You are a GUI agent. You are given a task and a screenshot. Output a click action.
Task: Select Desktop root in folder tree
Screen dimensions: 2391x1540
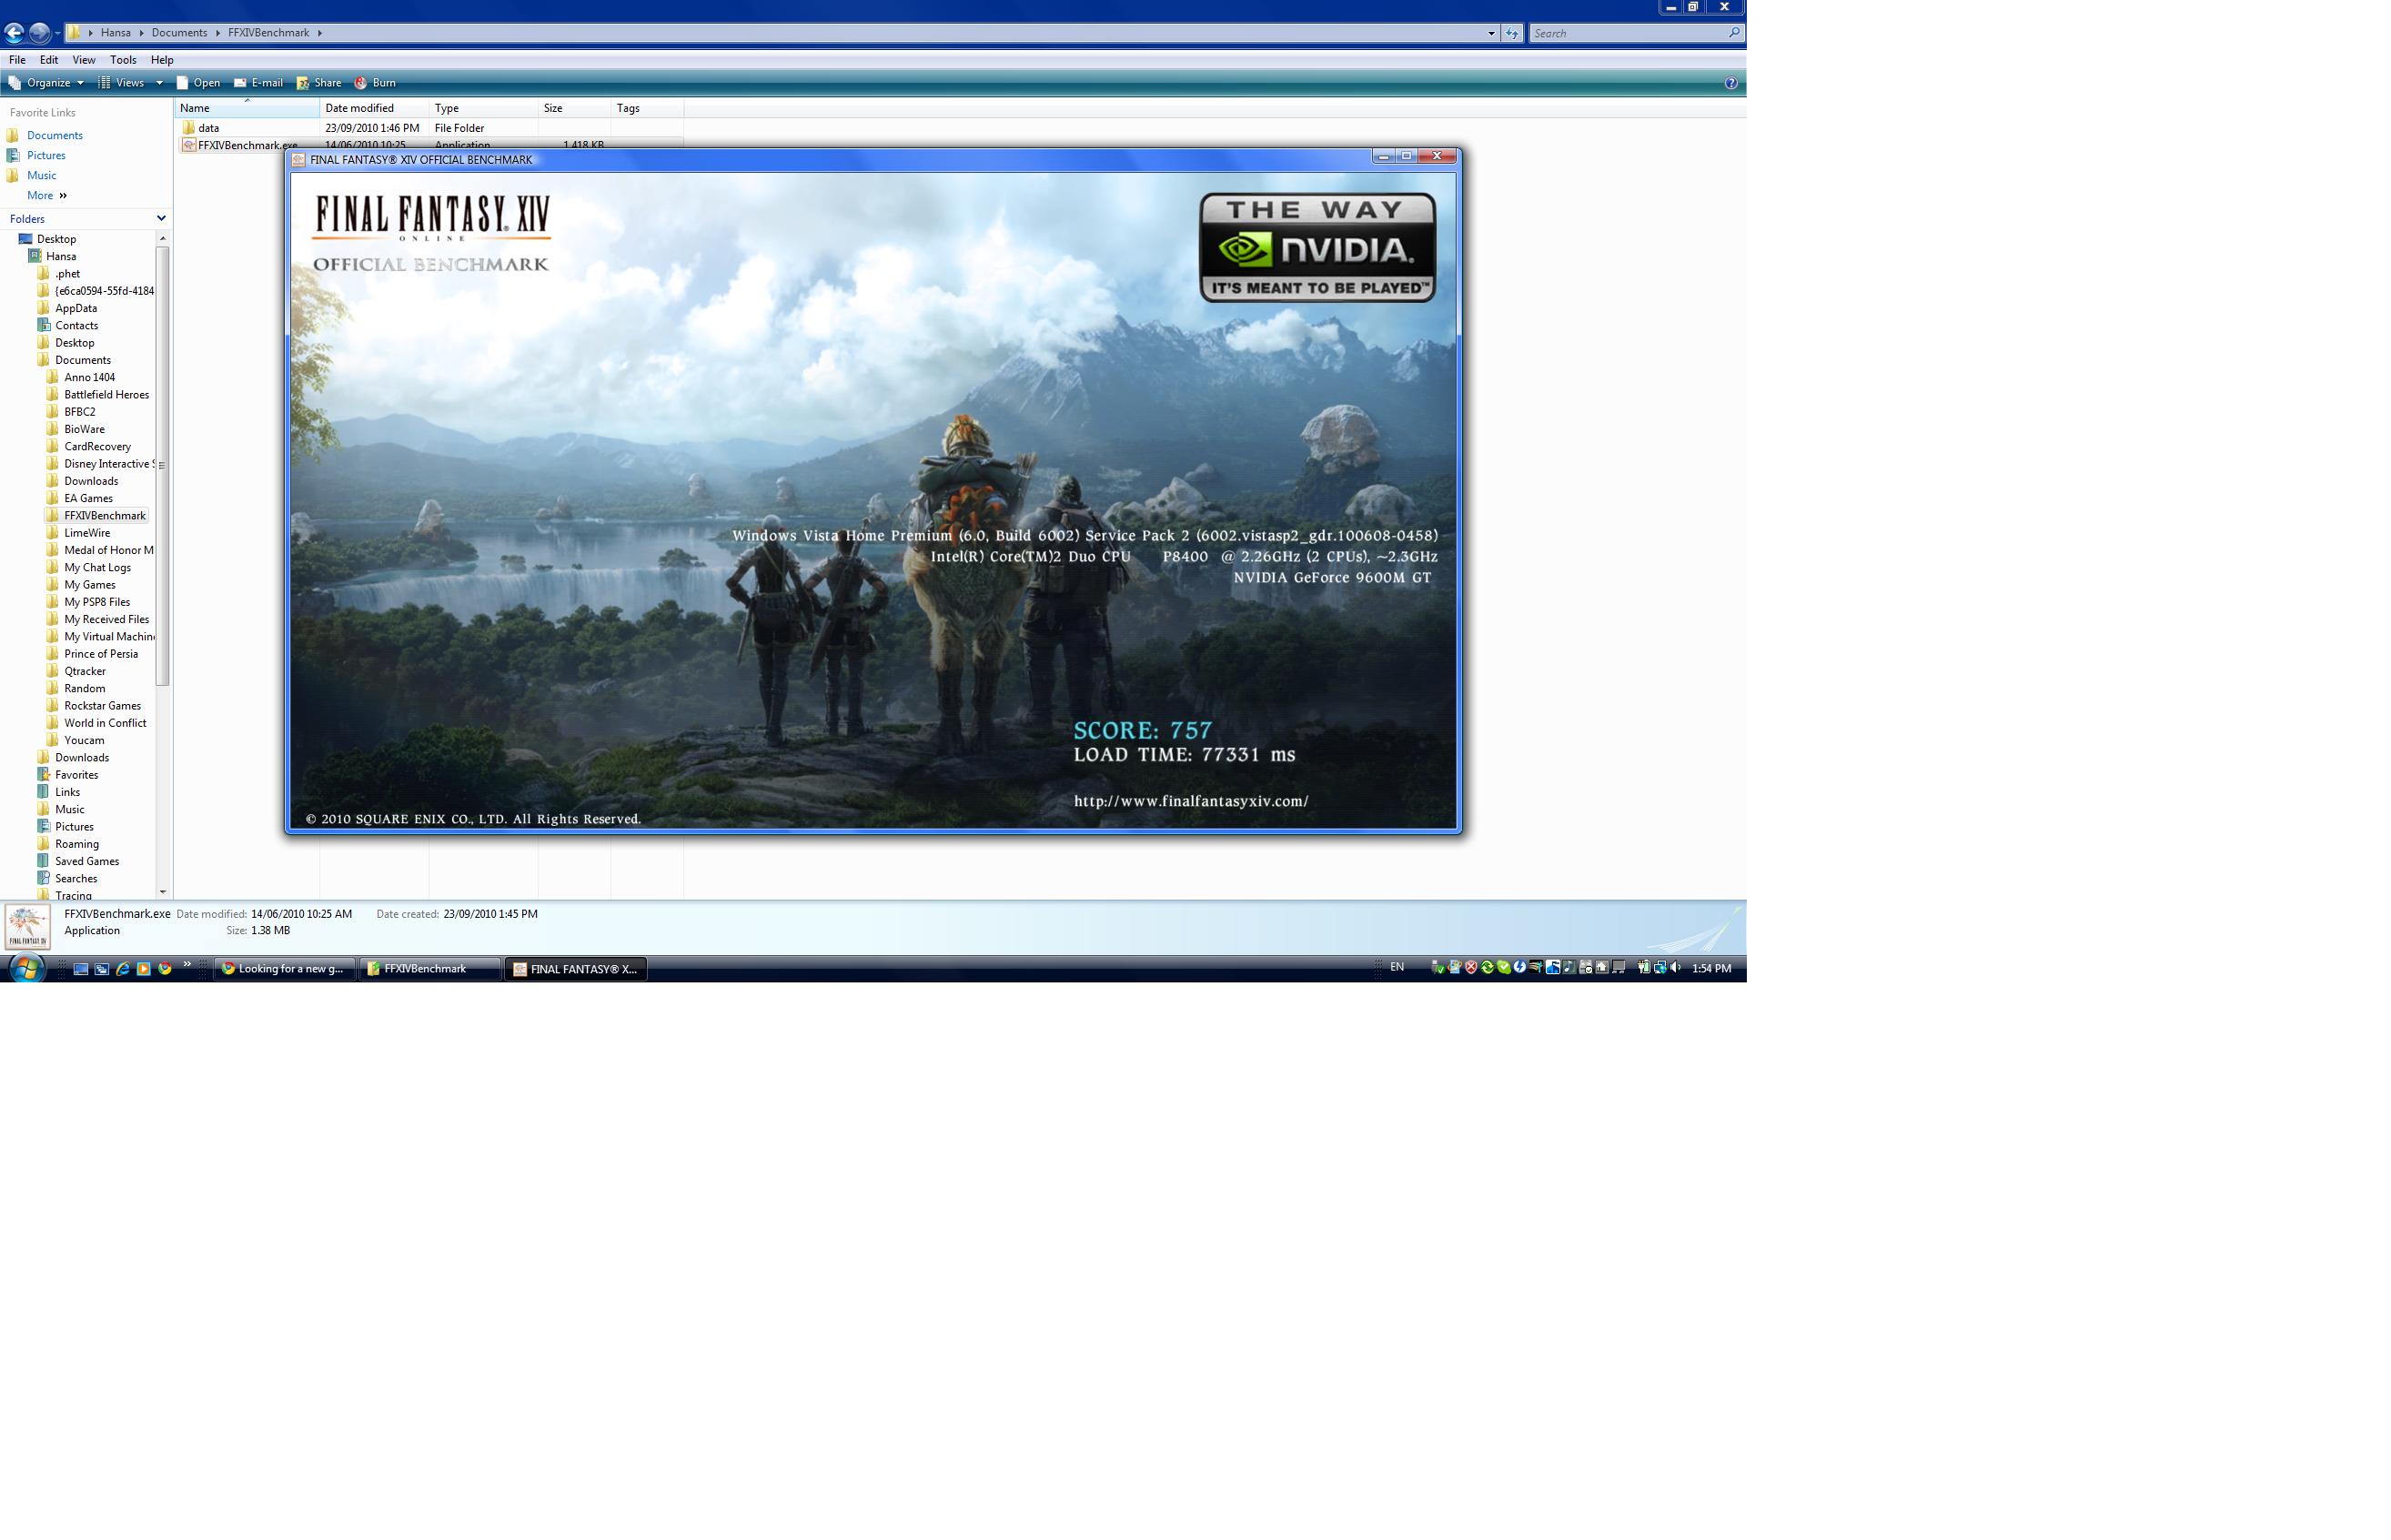tap(56, 239)
